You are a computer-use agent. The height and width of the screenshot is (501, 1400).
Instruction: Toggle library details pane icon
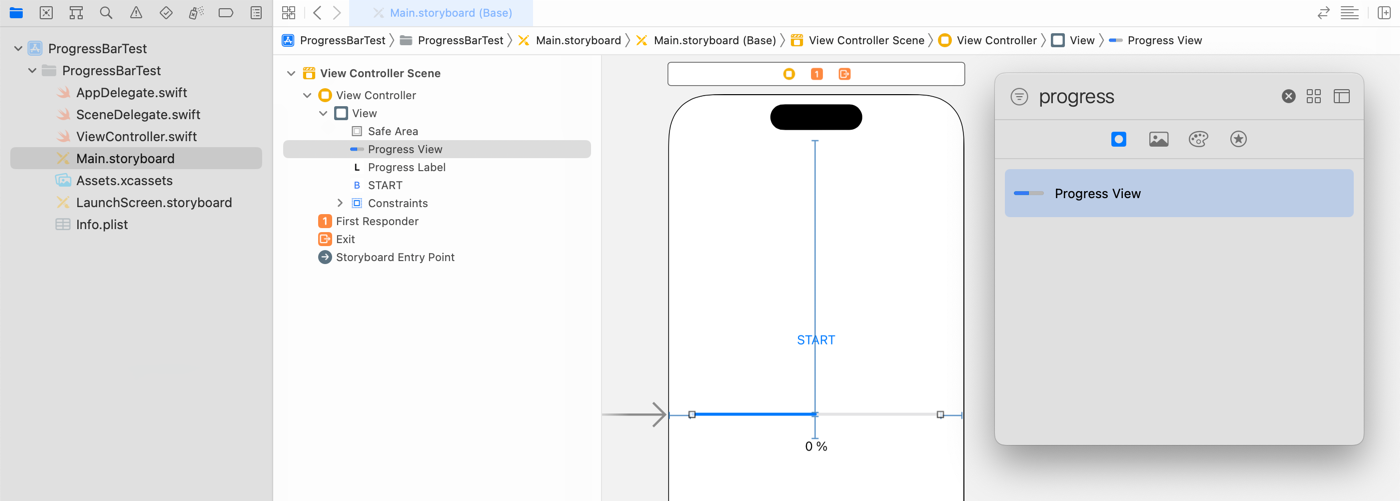pyautogui.click(x=1341, y=96)
